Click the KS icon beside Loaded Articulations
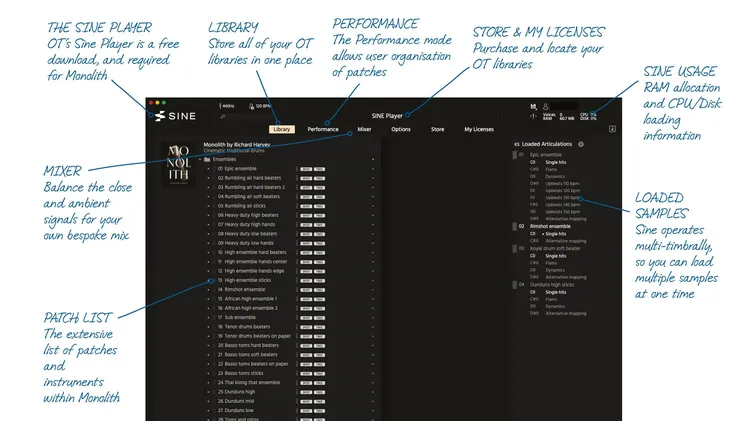The image size is (750, 421). point(517,144)
